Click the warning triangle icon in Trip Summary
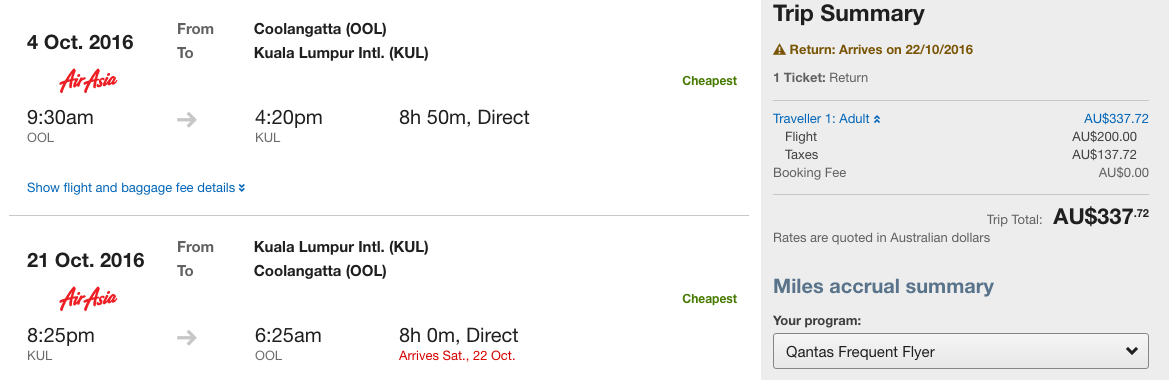This screenshot has height=380, width=1169. [780, 50]
